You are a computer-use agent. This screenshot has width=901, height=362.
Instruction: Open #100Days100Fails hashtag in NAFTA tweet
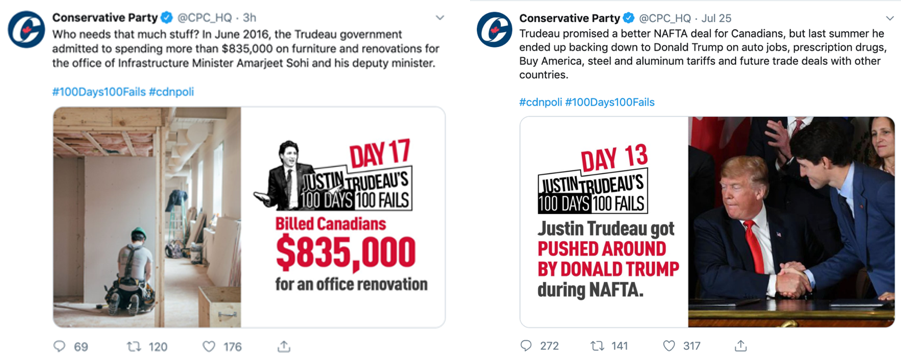(610, 102)
